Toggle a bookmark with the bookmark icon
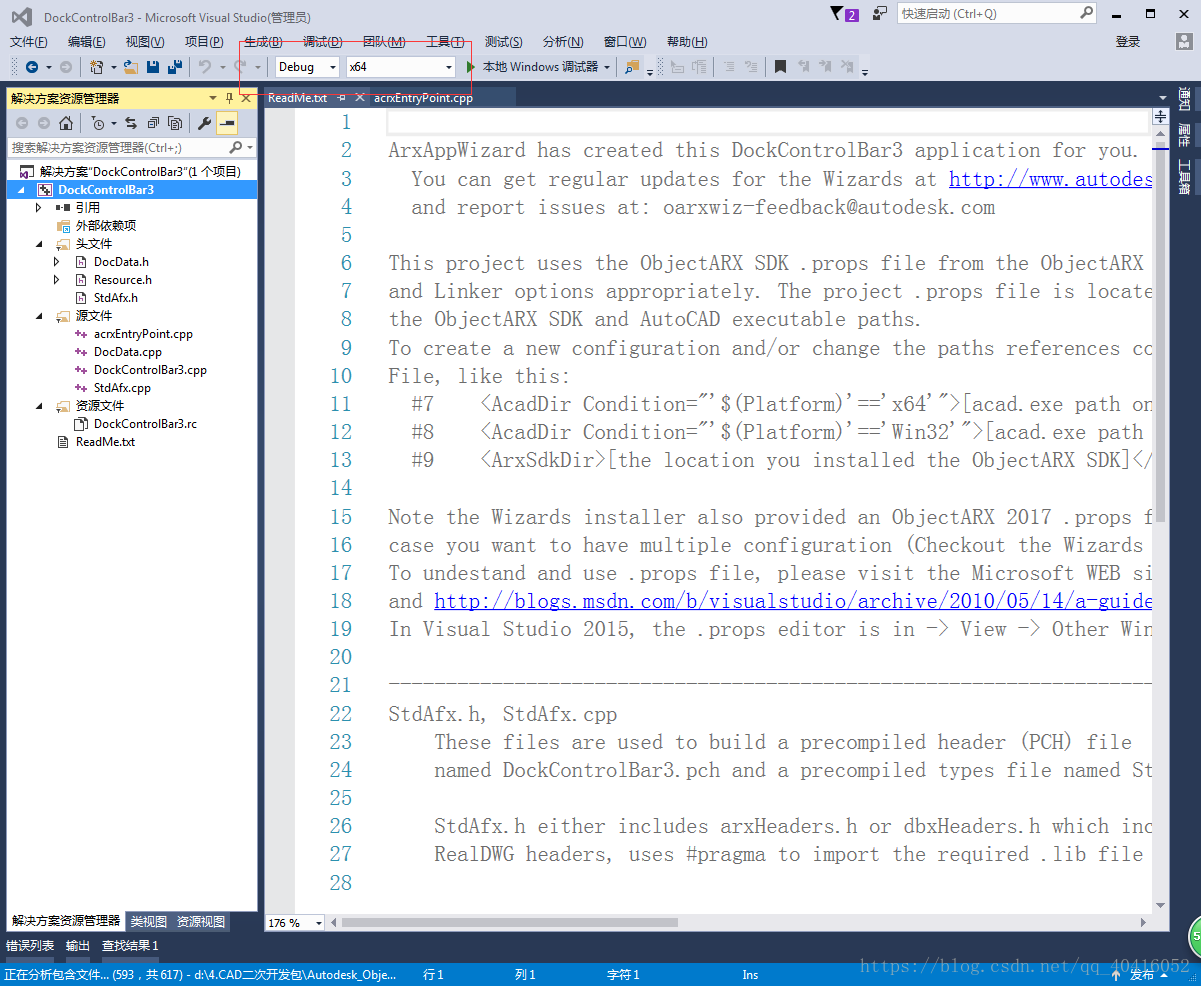1201x986 pixels. tap(780, 67)
